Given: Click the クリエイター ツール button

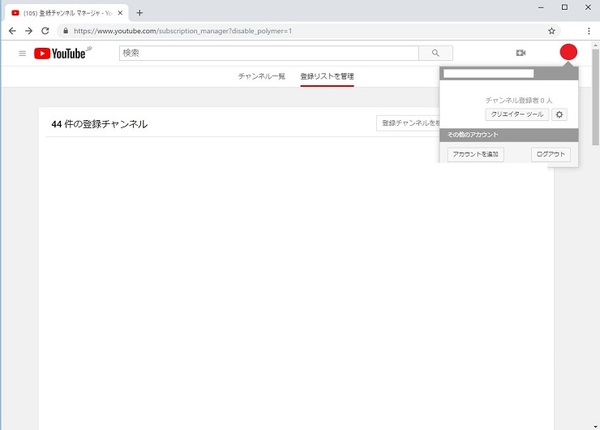Looking at the screenshot, I should tap(517, 114).
